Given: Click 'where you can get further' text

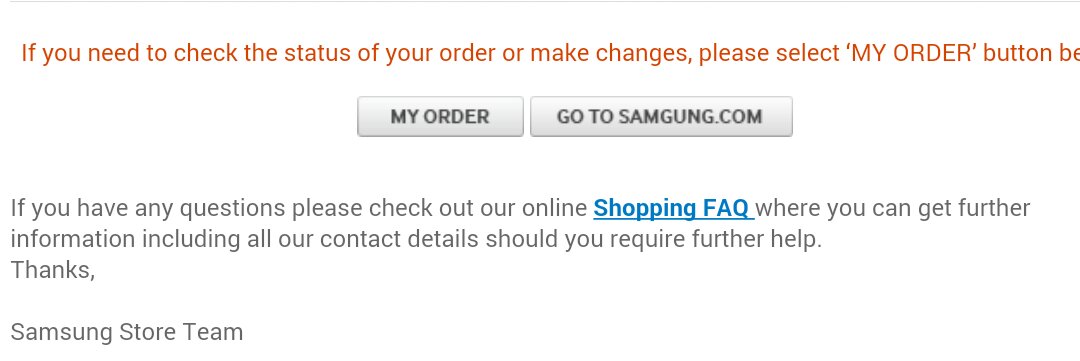Looking at the screenshot, I should pos(893,208).
